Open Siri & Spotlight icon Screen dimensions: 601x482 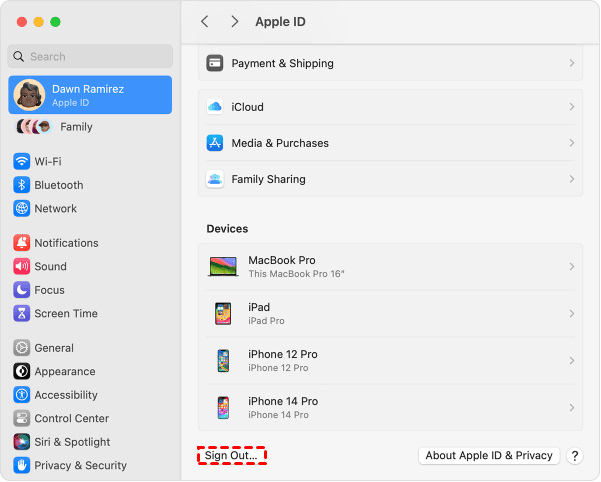[21, 442]
